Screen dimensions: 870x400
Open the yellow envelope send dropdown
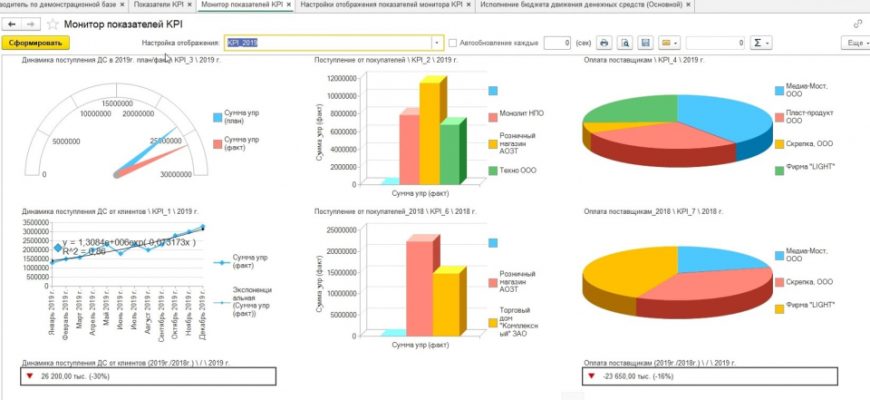tap(670, 44)
